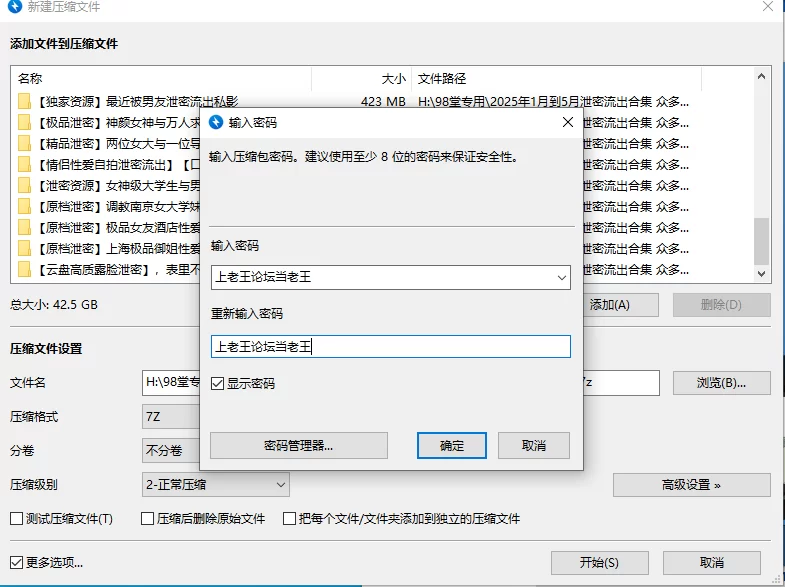Click the file list scrollbar thumb
This screenshot has width=785, height=587.
(761, 241)
